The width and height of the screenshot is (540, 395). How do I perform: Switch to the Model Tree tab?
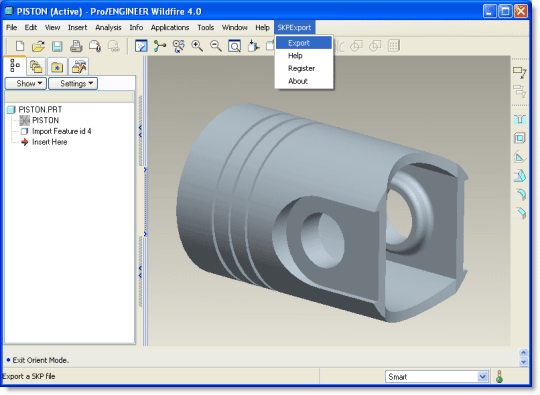tap(15, 65)
